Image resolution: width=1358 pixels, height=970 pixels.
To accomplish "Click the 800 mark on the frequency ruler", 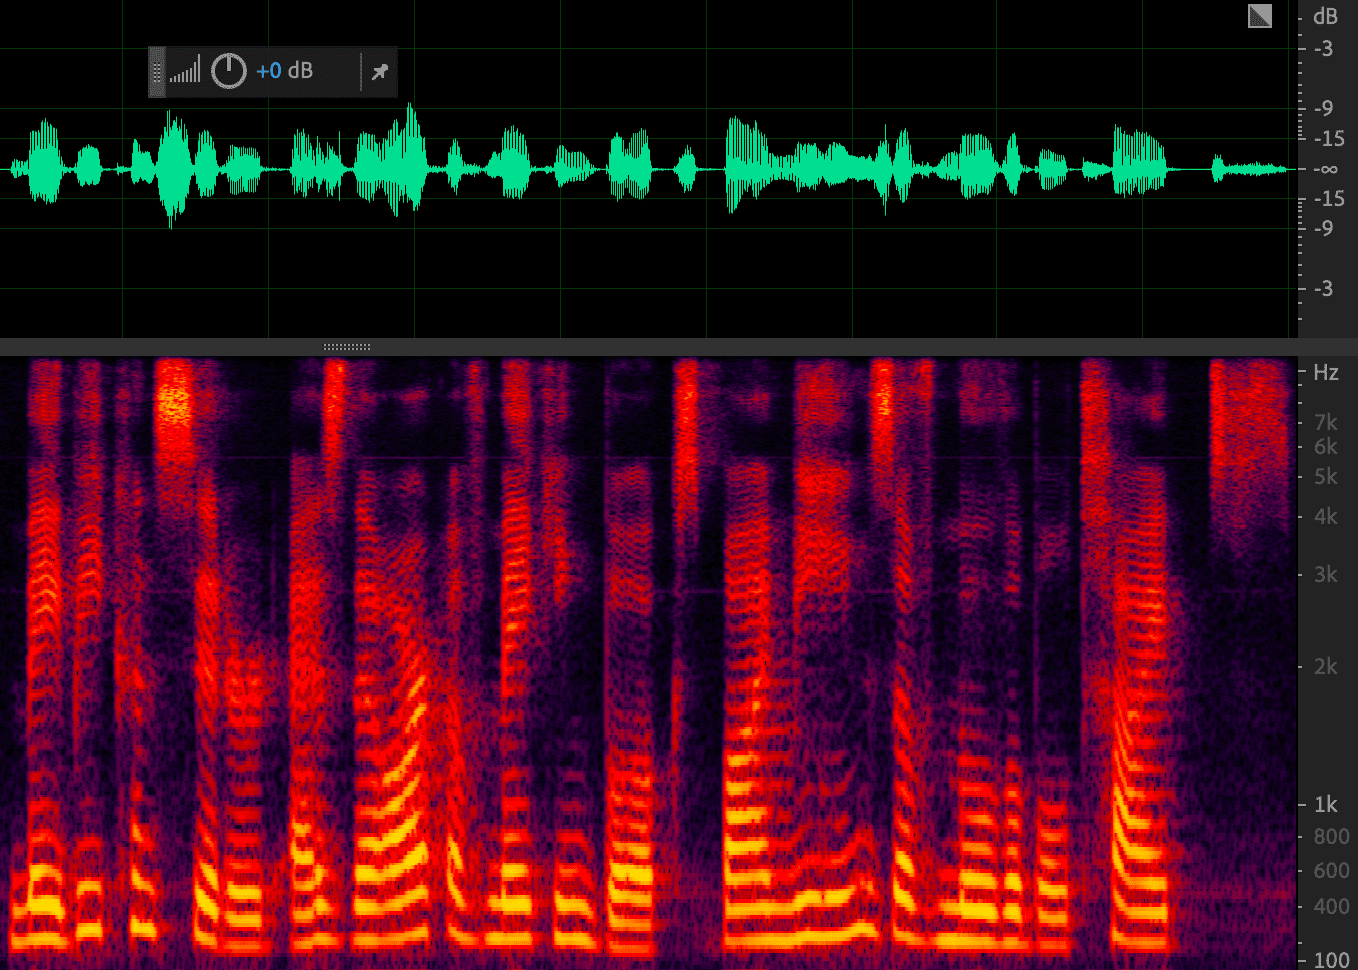I will [x=1330, y=837].
